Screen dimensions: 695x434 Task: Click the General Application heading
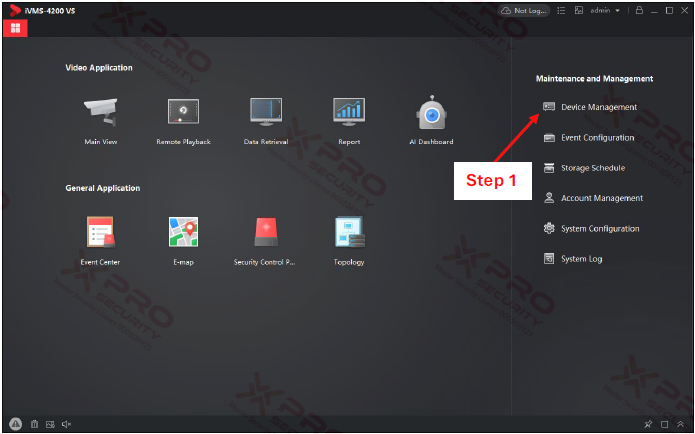(x=103, y=188)
